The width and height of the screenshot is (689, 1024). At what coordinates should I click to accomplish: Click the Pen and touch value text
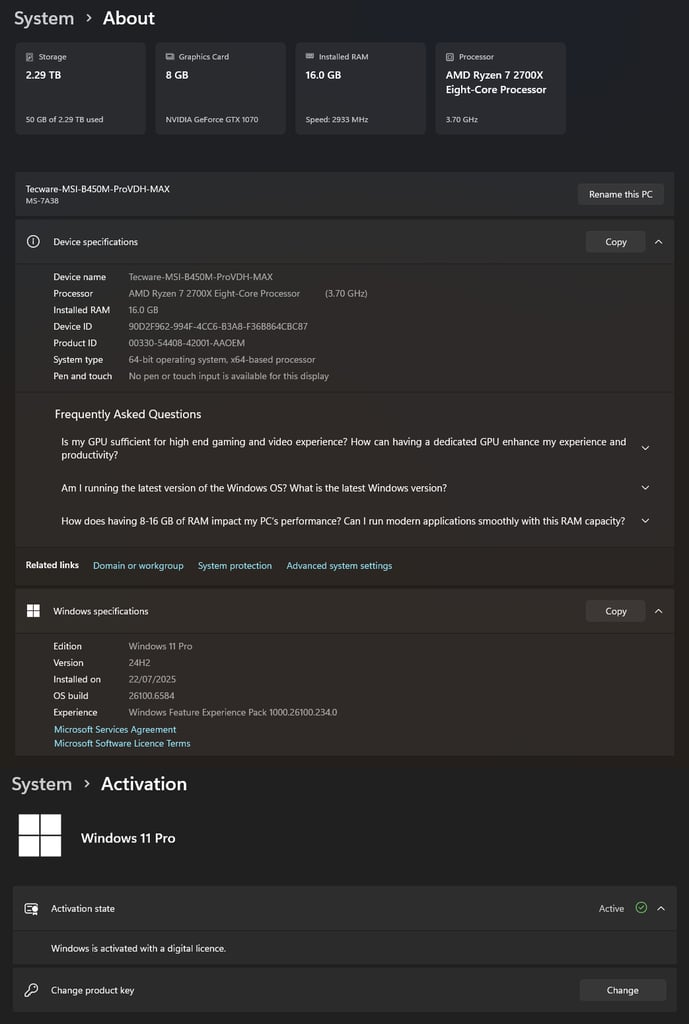pyautogui.click(x=229, y=376)
